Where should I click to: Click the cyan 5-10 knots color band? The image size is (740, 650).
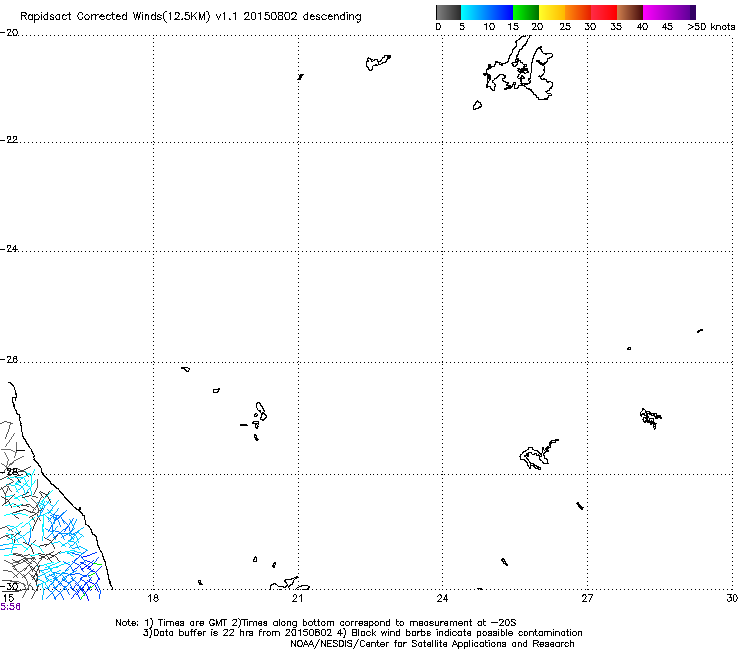pos(474,12)
